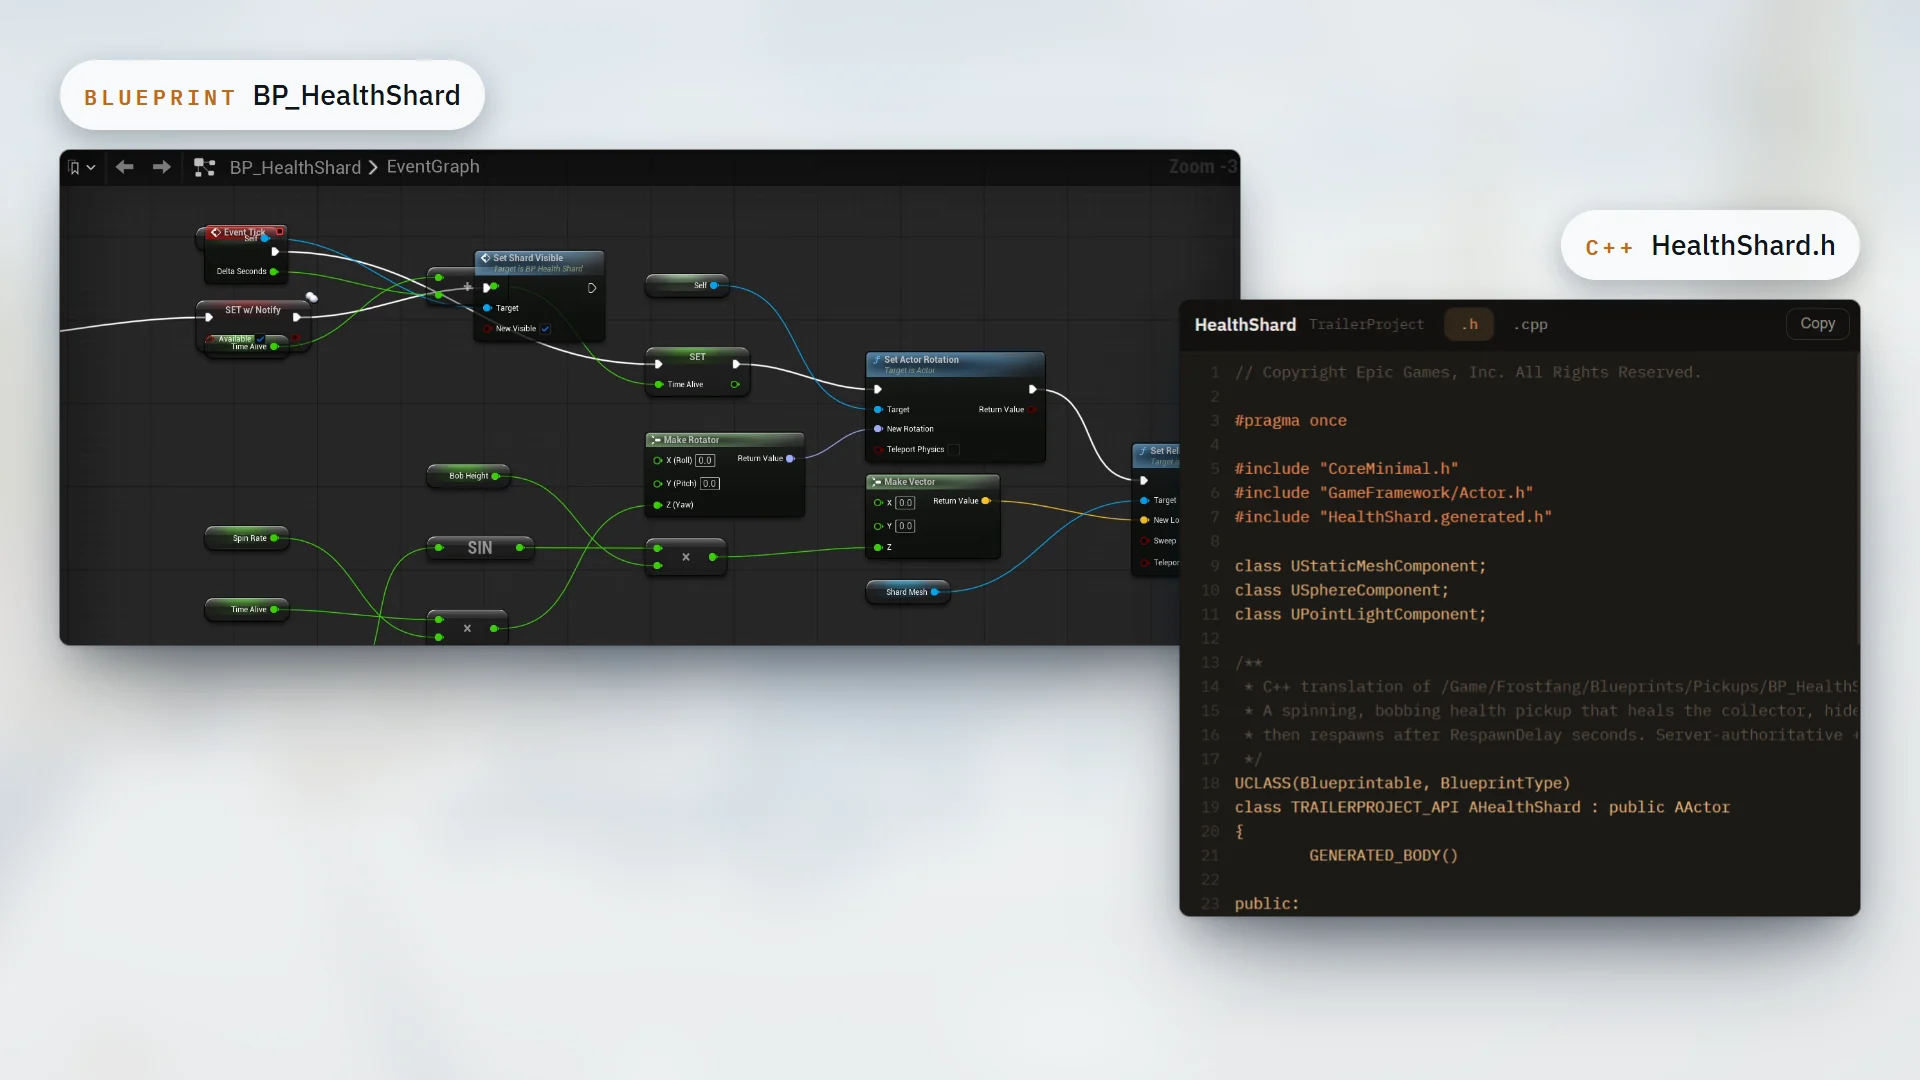Open the BP_HealthShard breadcrumb

[x=295, y=167]
